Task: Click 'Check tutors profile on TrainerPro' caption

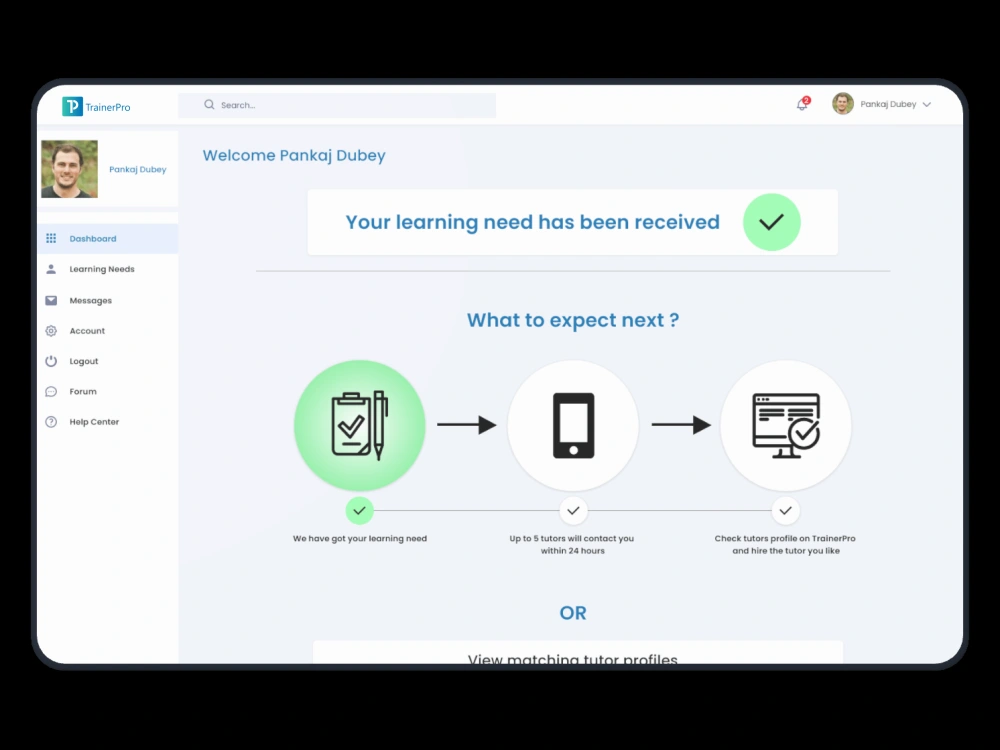Action: (785, 538)
